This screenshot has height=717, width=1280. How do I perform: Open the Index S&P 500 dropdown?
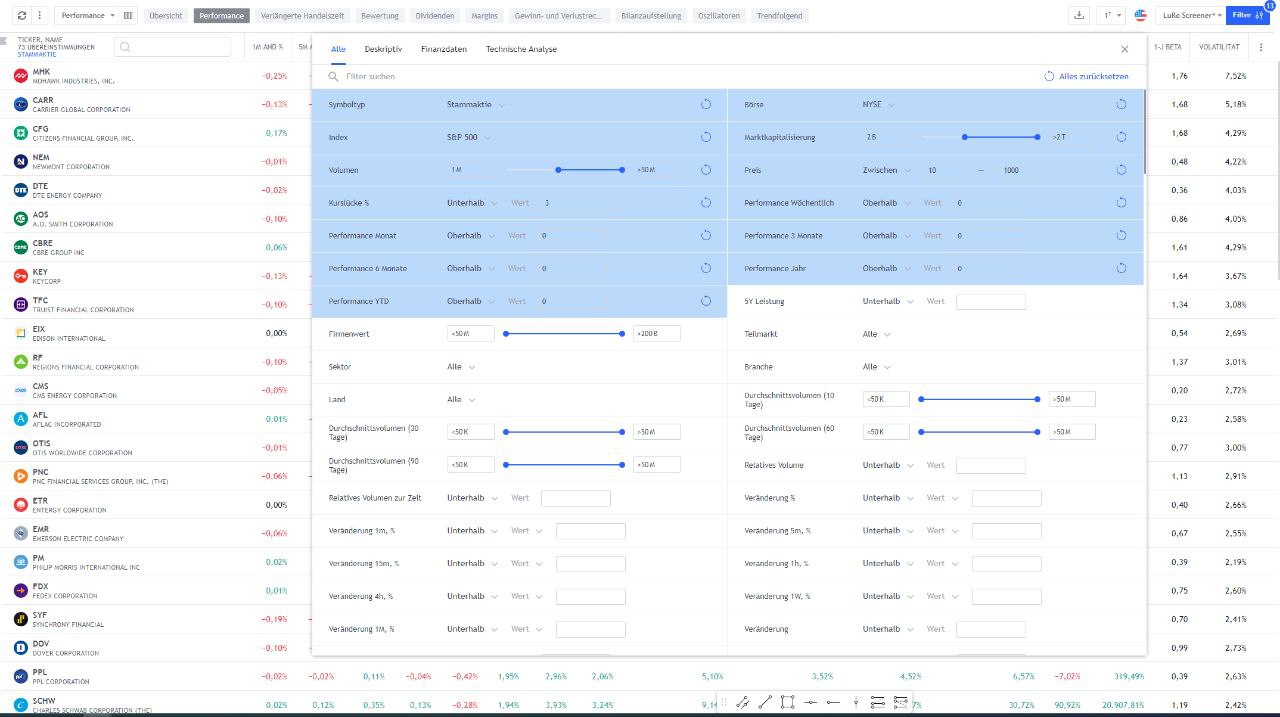pos(468,137)
